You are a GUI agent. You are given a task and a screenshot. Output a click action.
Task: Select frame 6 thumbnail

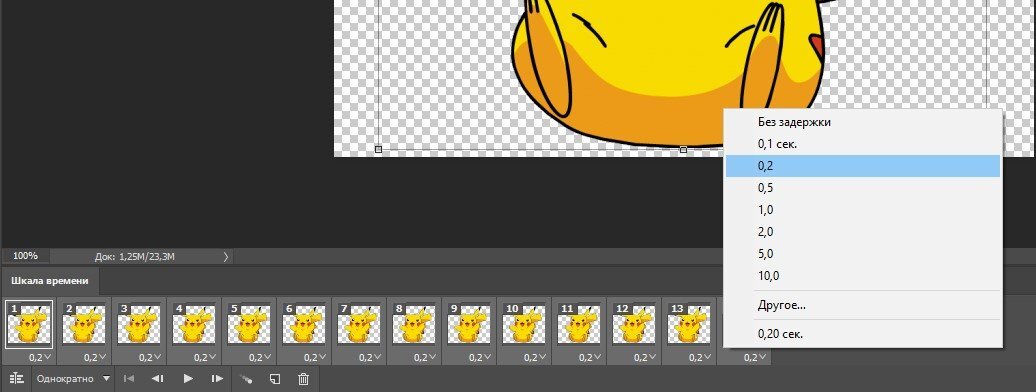304,324
